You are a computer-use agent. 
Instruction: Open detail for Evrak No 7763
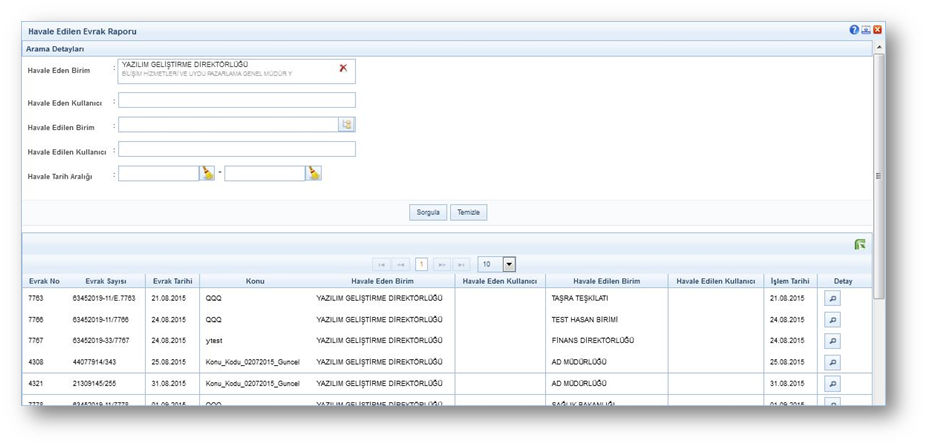832,299
